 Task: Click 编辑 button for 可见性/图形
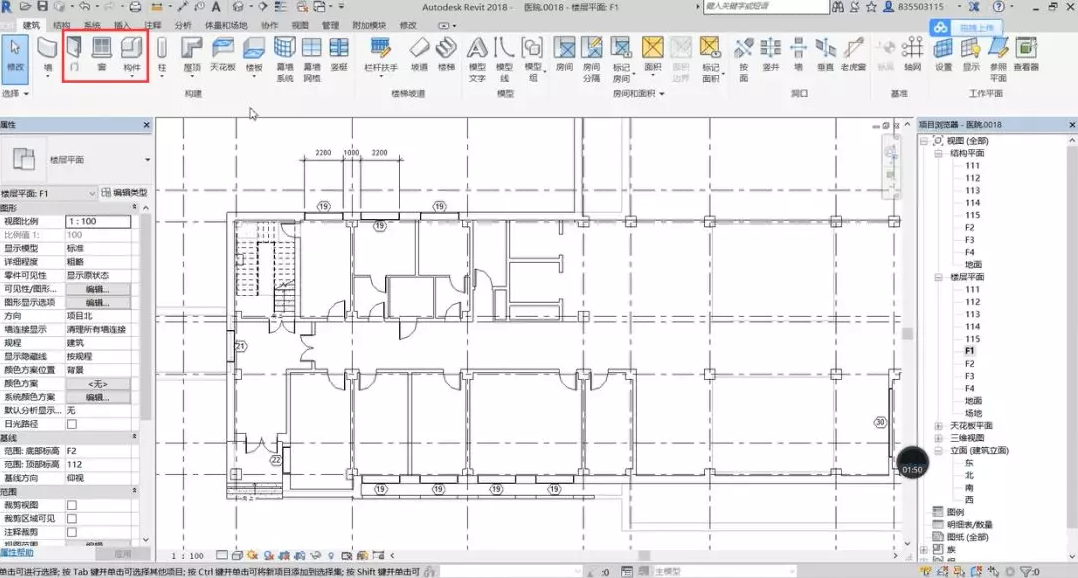(x=98, y=289)
